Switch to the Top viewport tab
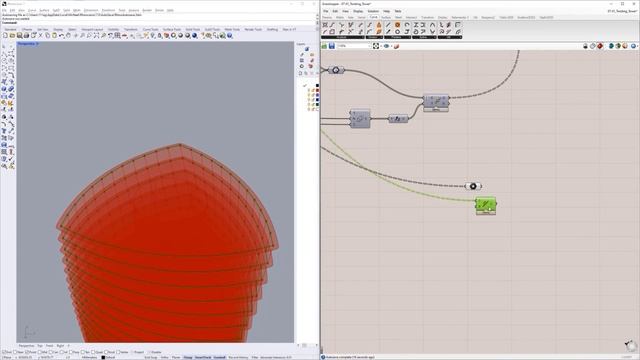The width and height of the screenshot is (640, 360). coord(40,345)
